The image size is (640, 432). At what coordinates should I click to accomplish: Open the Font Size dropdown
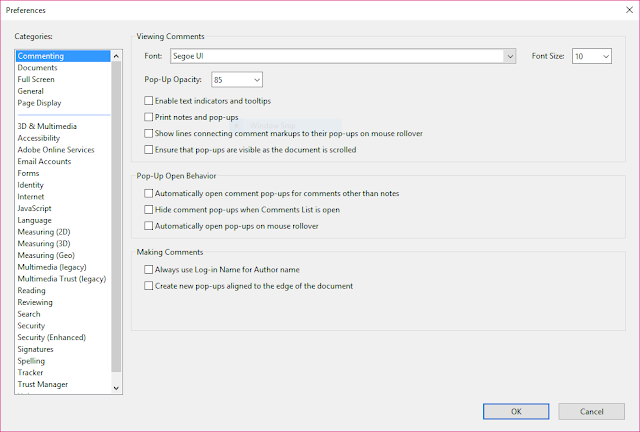click(591, 56)
